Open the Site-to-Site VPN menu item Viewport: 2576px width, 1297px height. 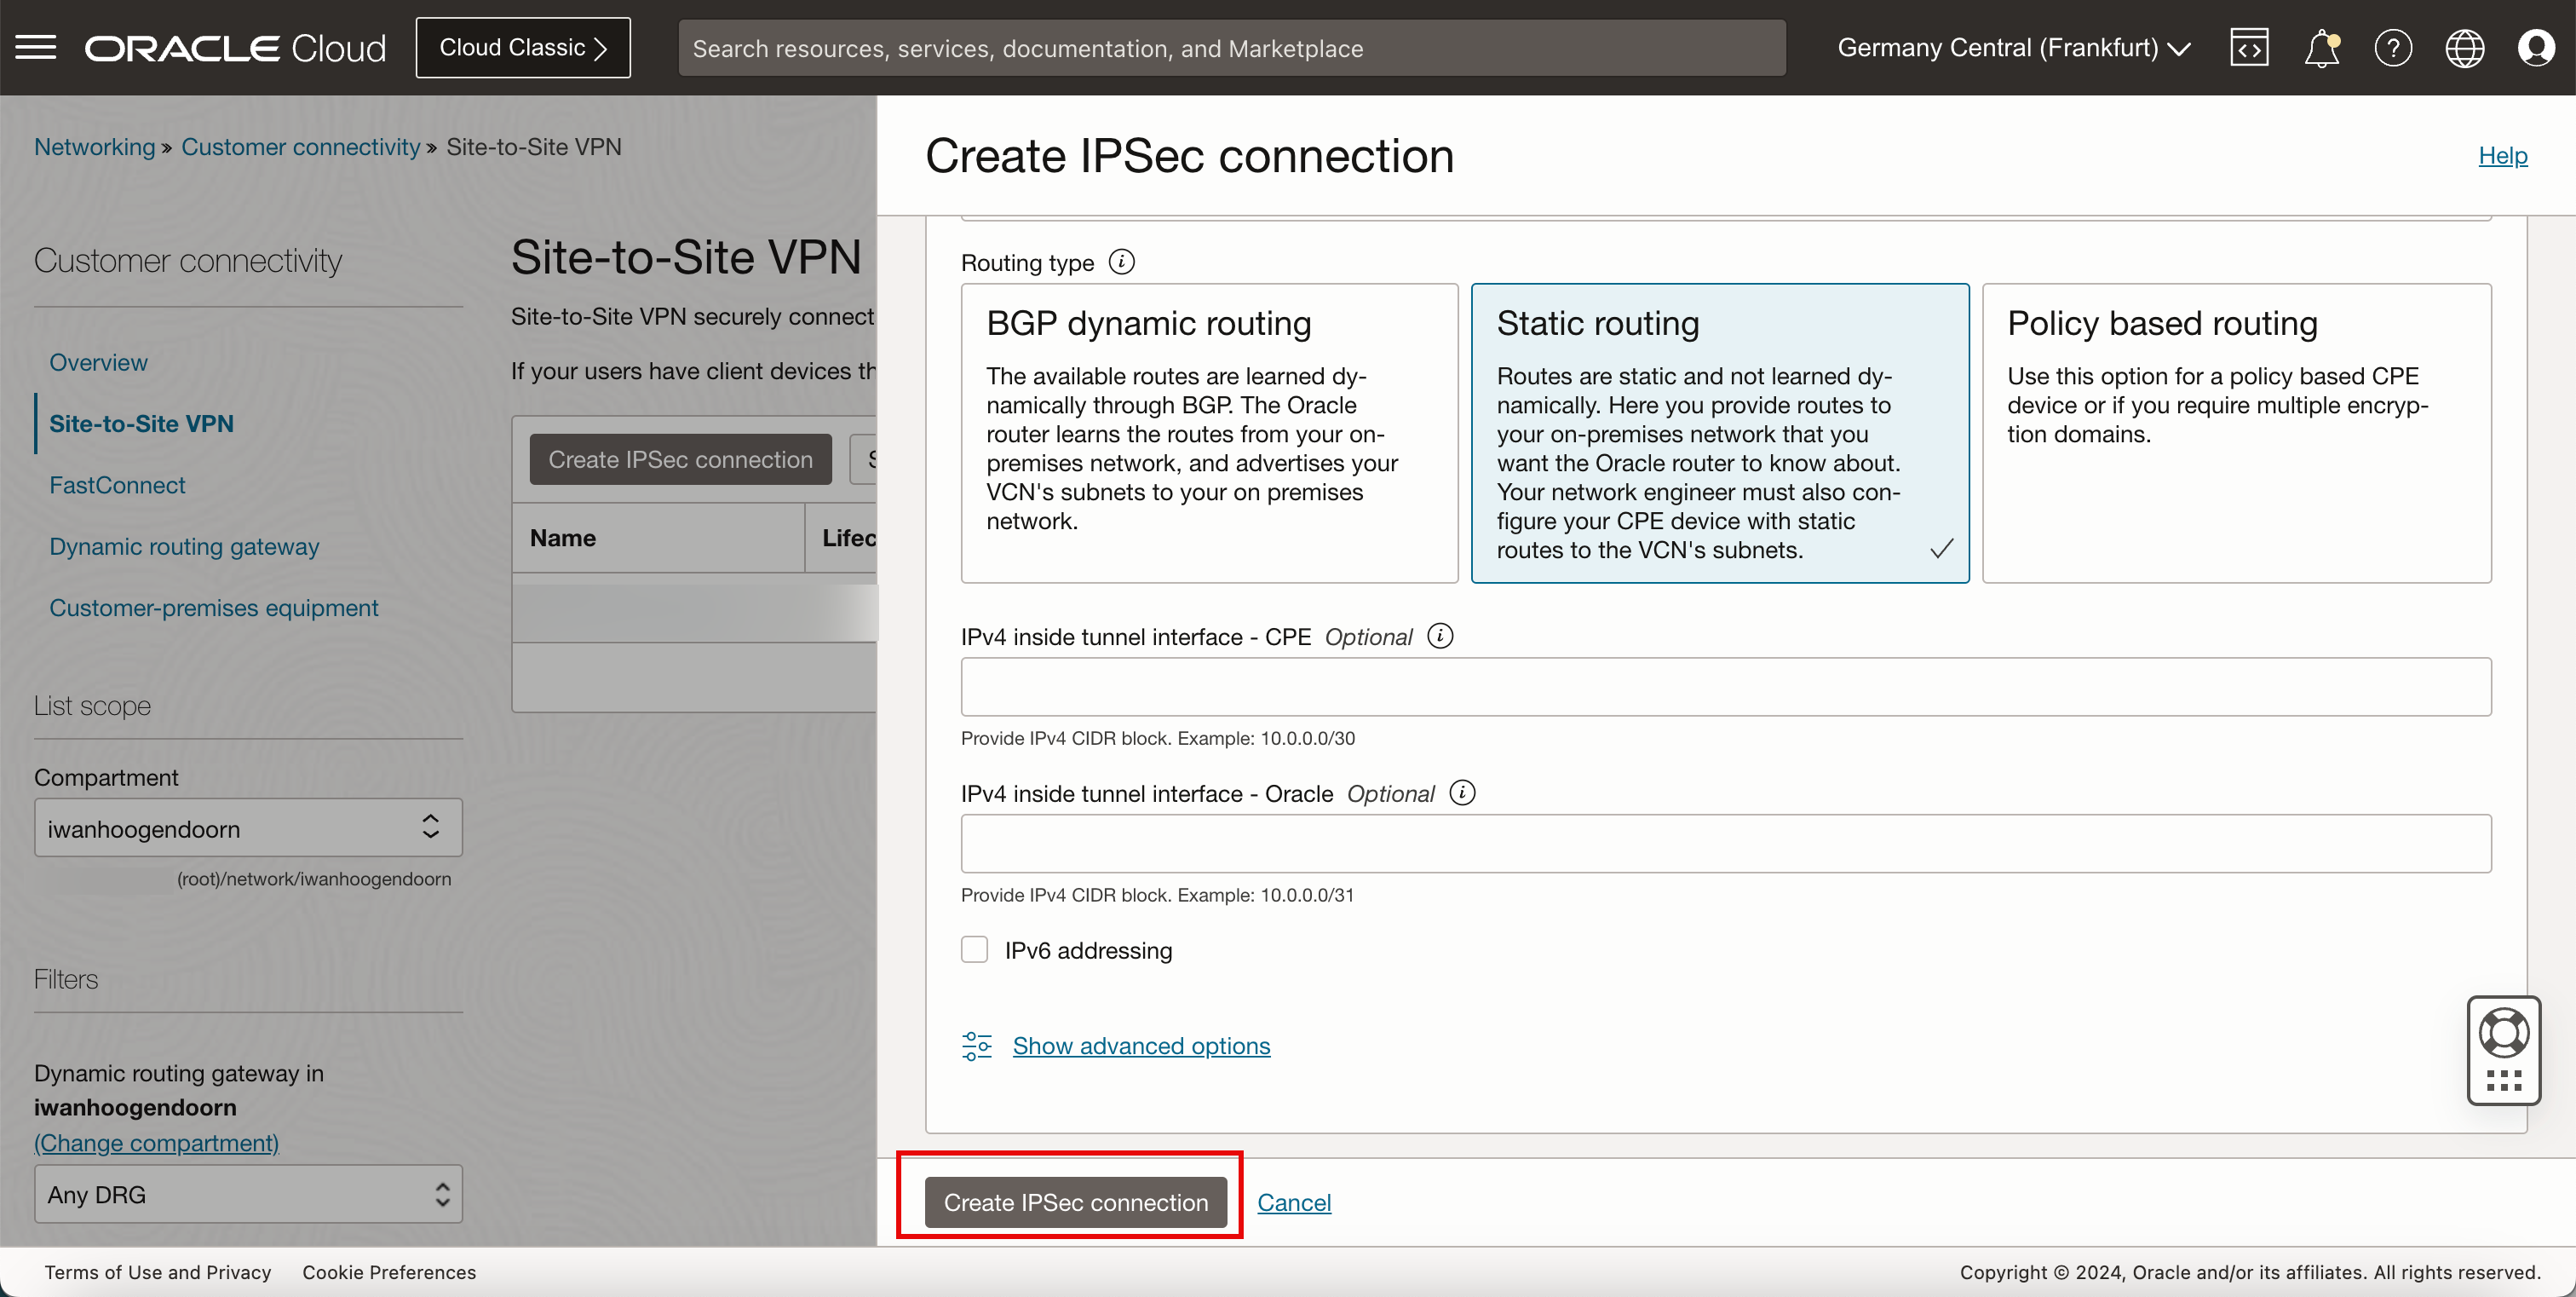pyautogui.click(x=141, y=422)
